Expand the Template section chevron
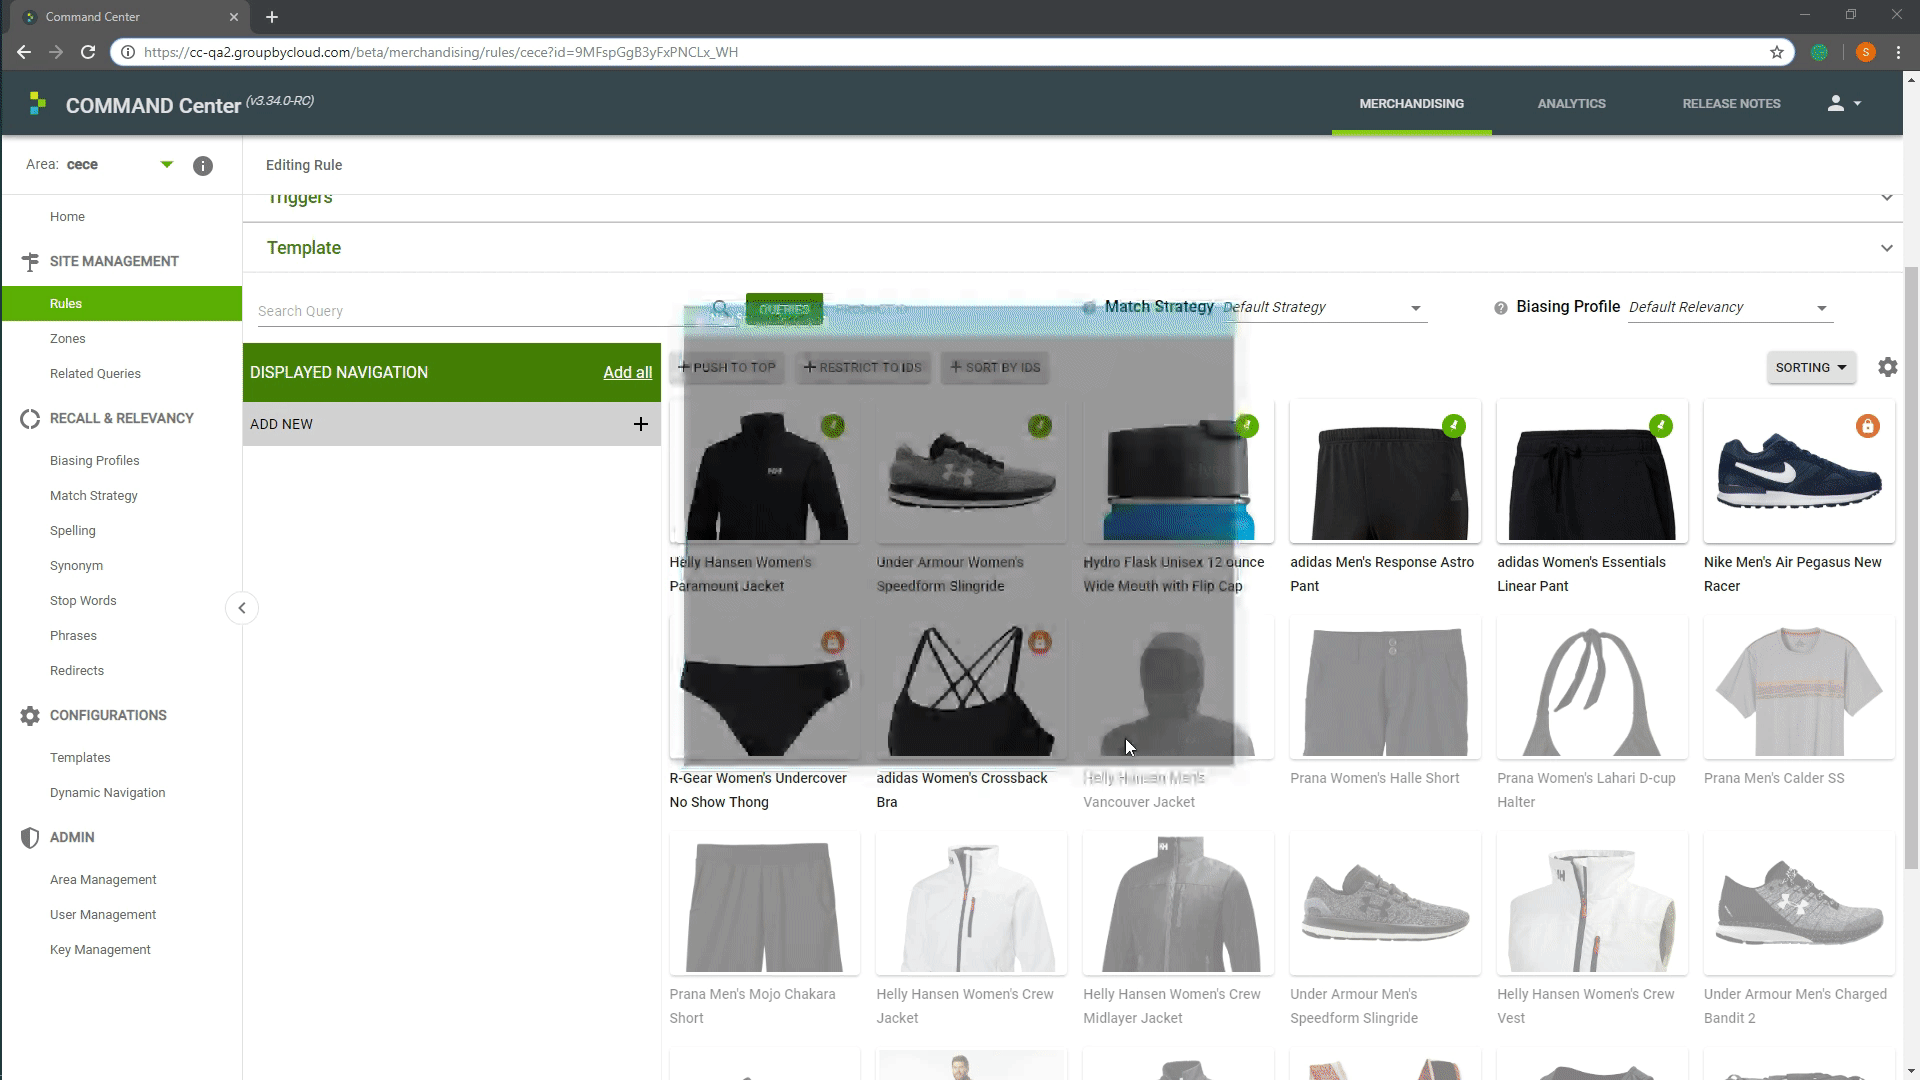The image size is (1920, 1080). tap(1886, 248)
